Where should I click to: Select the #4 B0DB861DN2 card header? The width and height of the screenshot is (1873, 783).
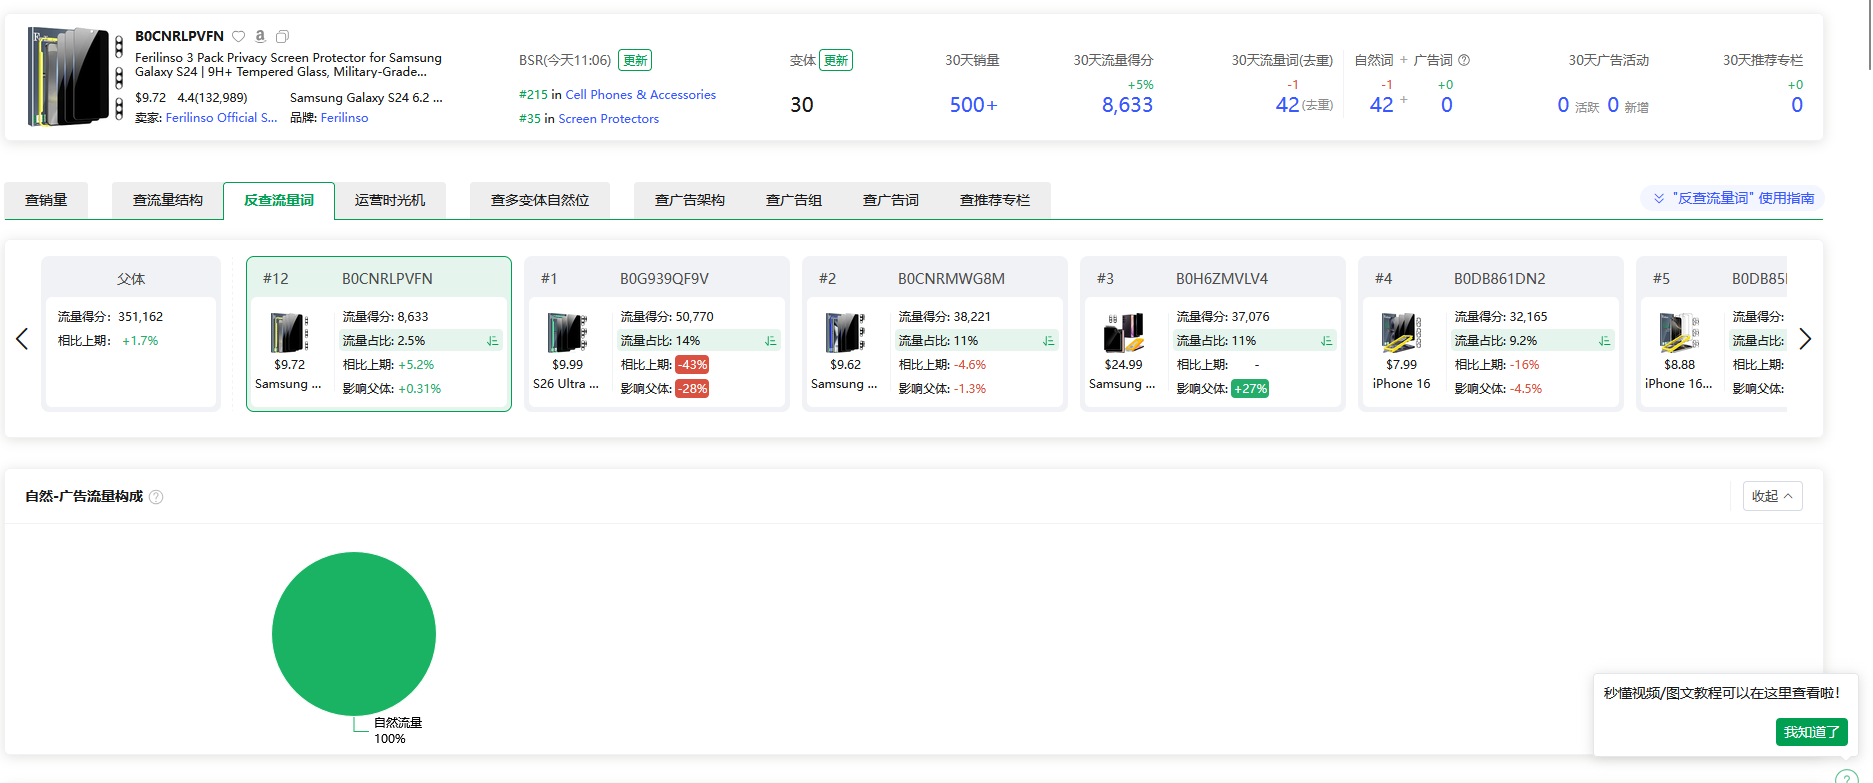1491,279
